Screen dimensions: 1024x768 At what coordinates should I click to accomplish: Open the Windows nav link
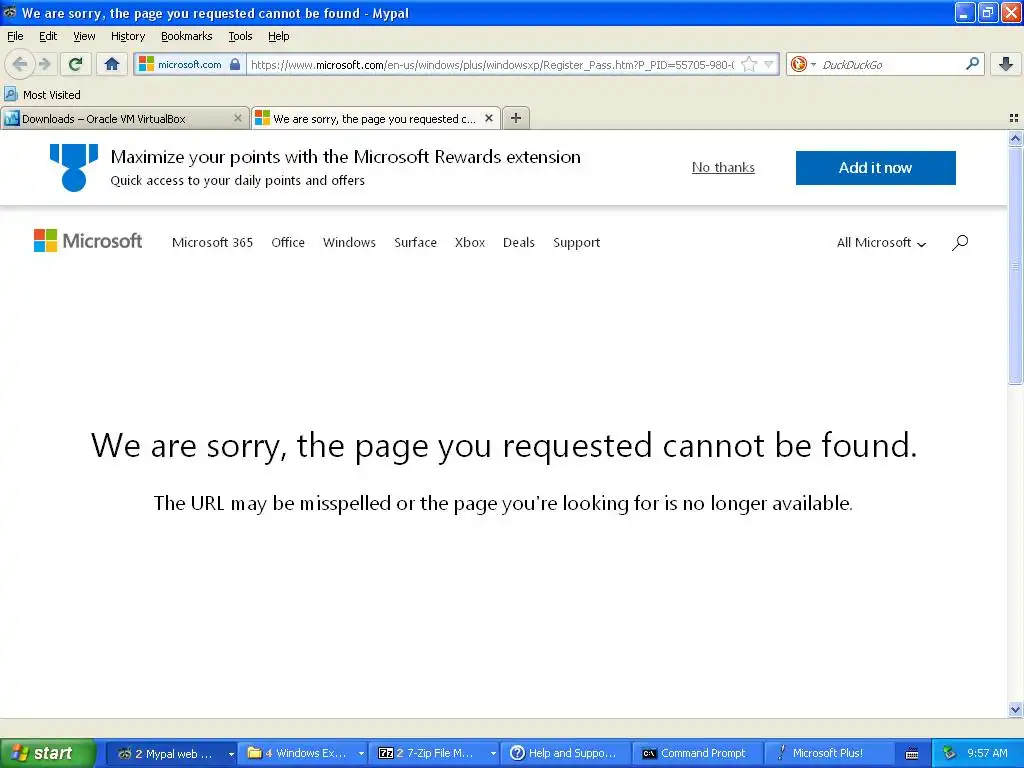349,242
